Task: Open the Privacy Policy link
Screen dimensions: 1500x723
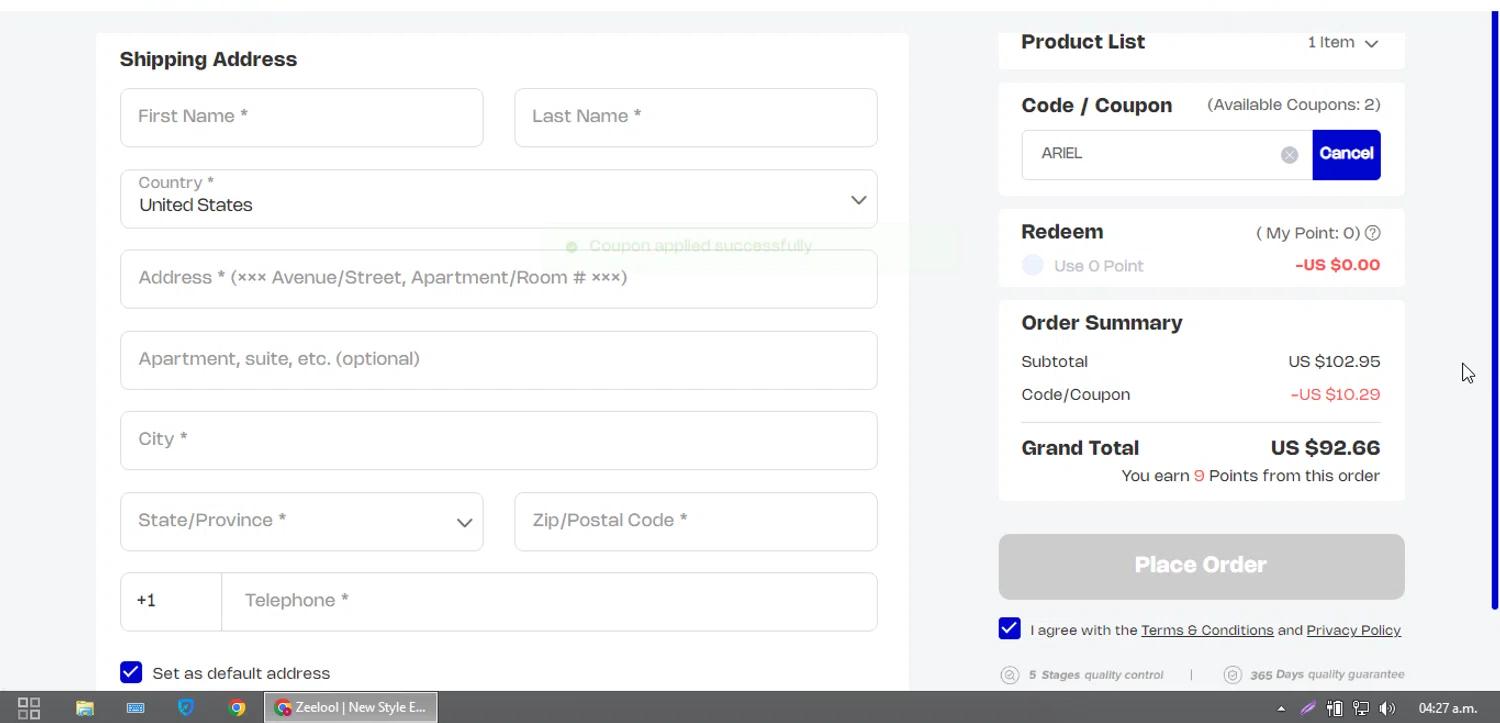Action: (x=1353, y=630)
